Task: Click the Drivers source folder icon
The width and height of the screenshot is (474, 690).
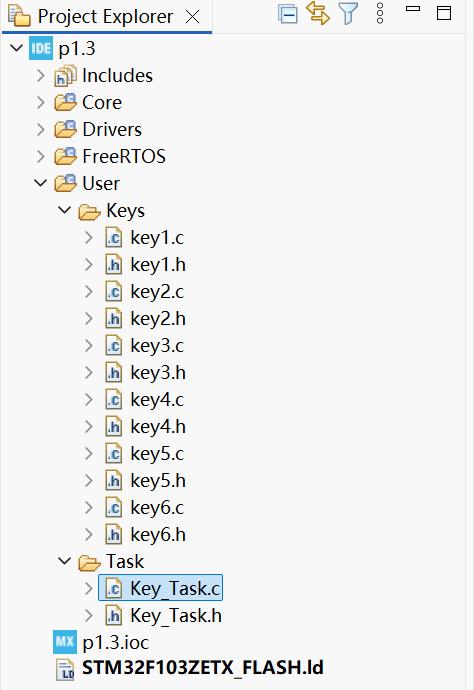Action: pos(65,129)
